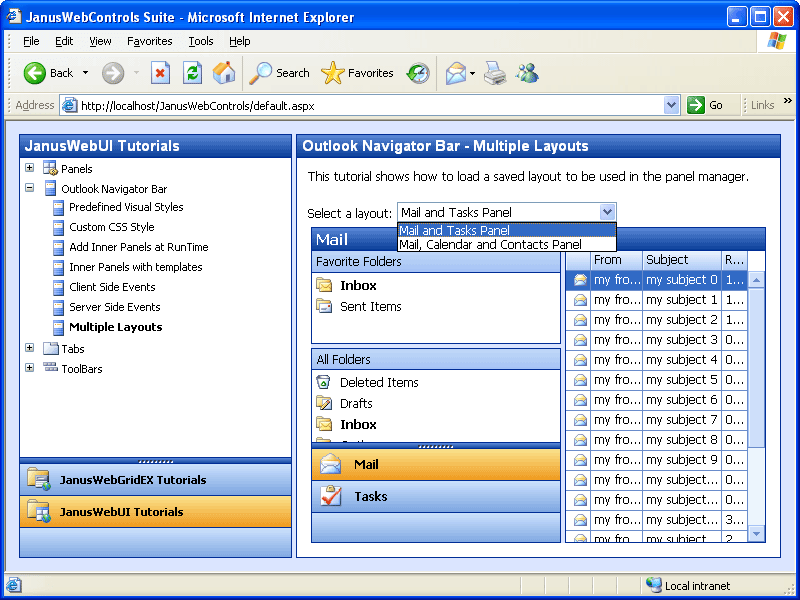
Task: Open the Favorites menu
Action: tap(149, 41)
